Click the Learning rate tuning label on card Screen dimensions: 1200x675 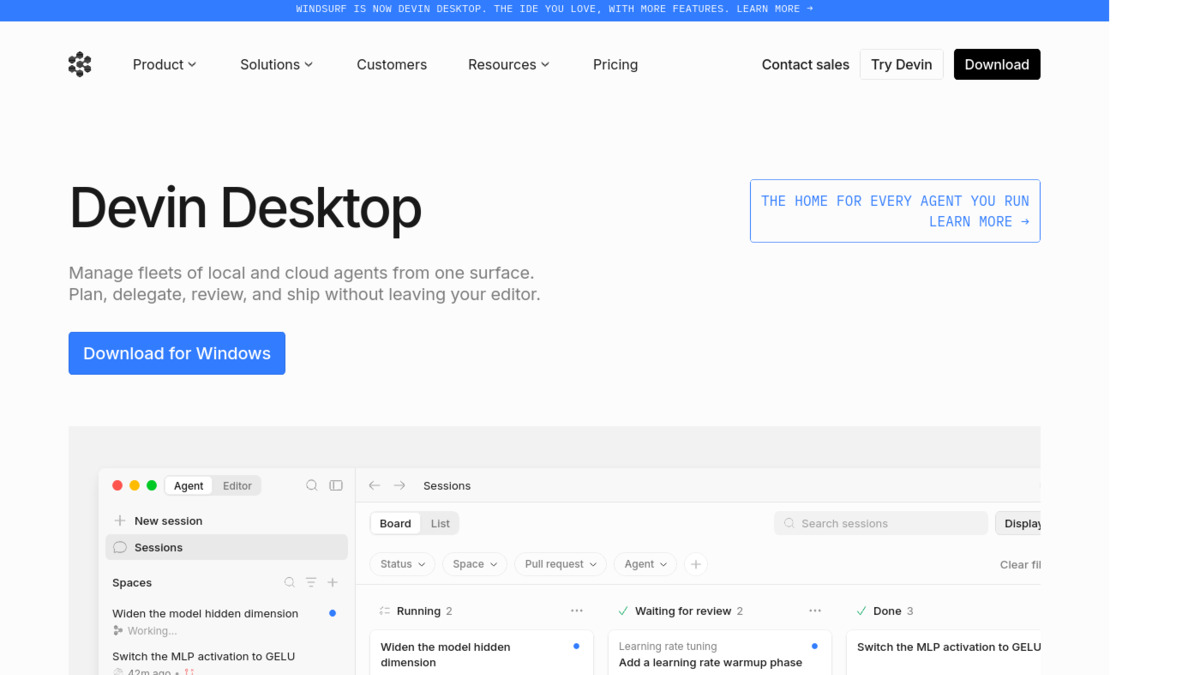(668, 646)
